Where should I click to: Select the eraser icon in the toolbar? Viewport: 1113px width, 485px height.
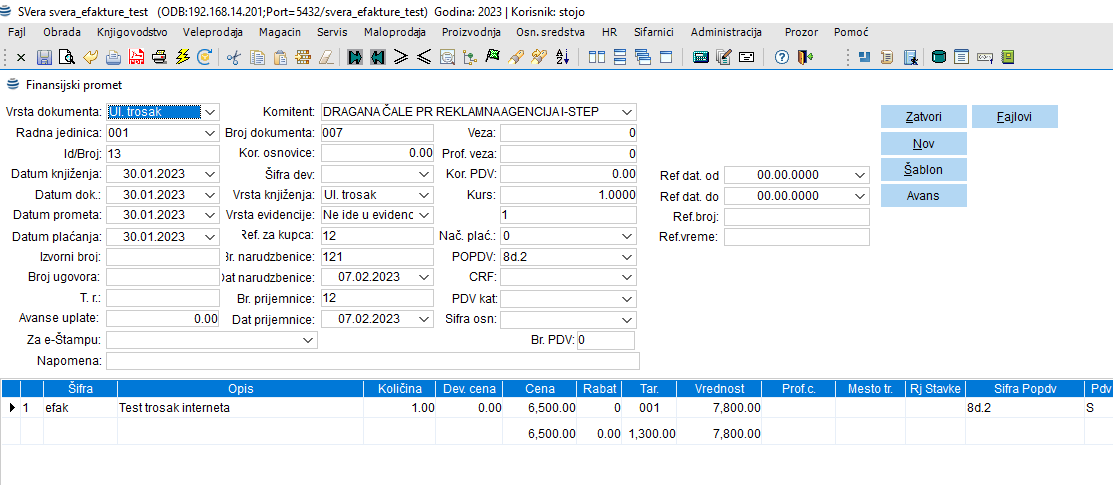[x=325, y=57]
